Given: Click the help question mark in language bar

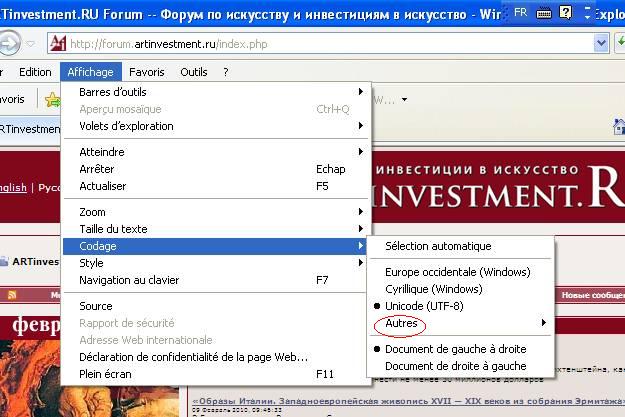Looking at the screenshot, I should pos(565,11).
